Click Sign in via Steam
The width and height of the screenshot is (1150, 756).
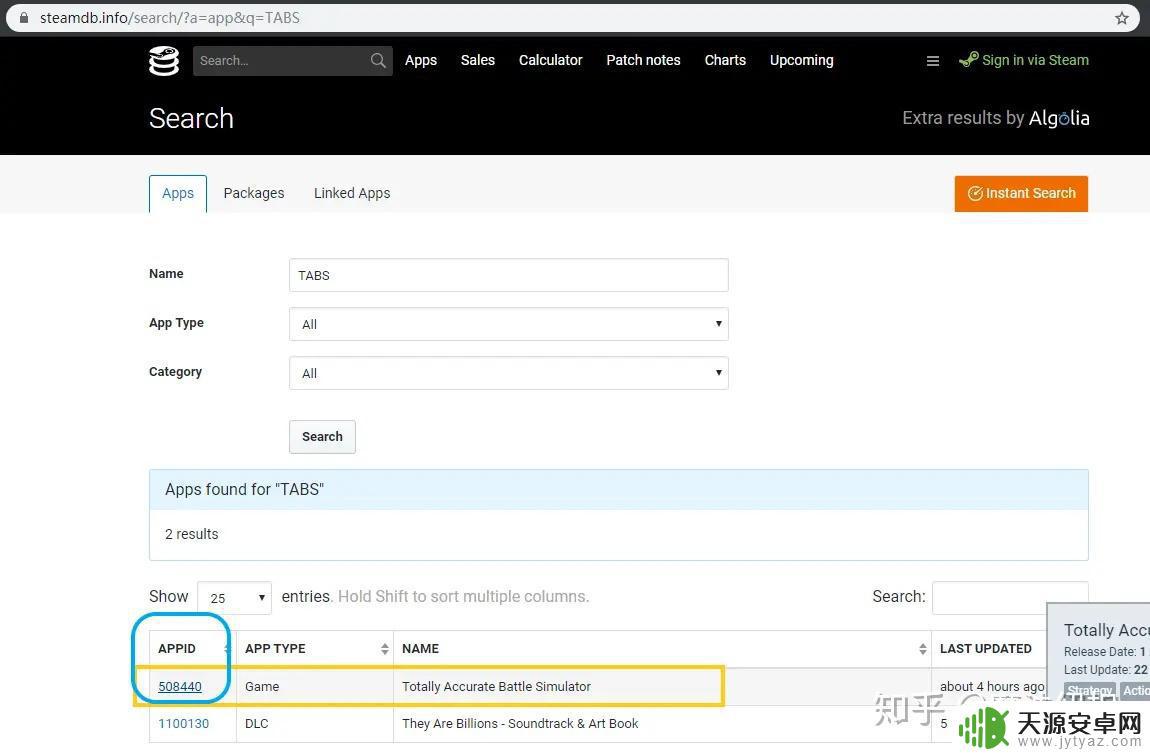[x=1024, y=60]
